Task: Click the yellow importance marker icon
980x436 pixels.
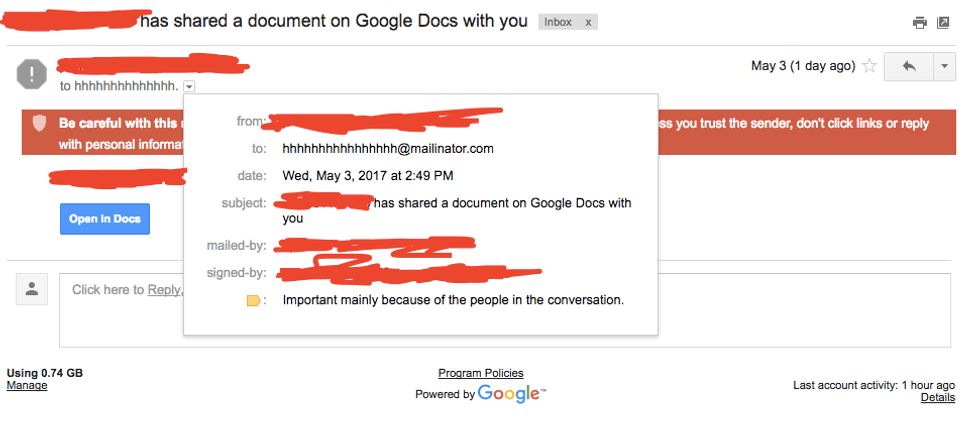Action: (x=253, y=300)
